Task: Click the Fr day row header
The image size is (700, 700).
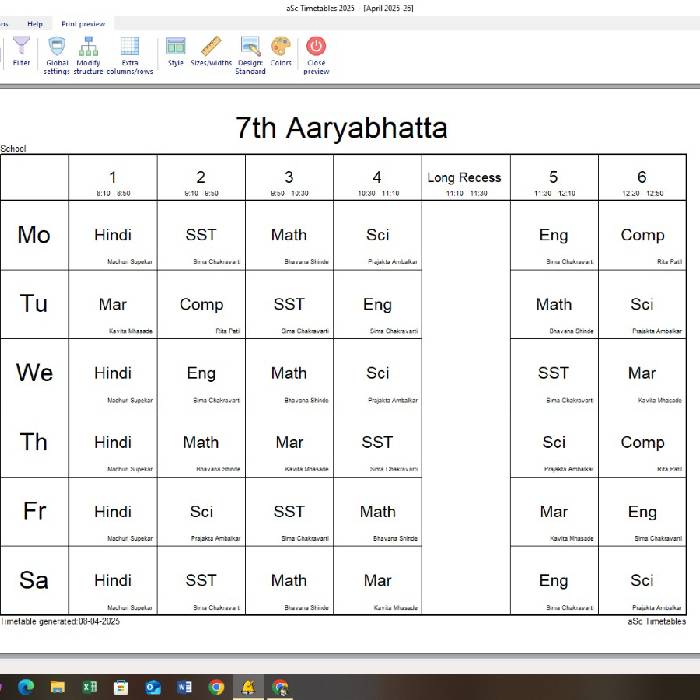Action: point(34,512)
